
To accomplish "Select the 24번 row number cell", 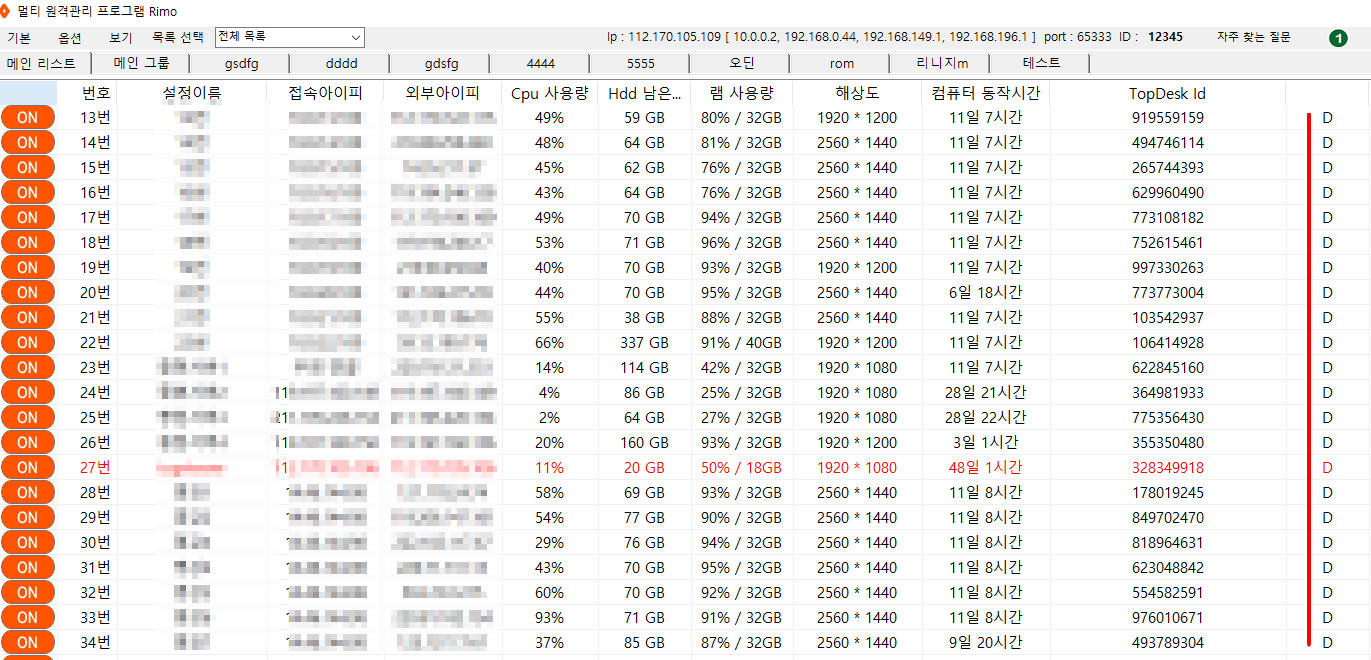I will pos(96,393).
